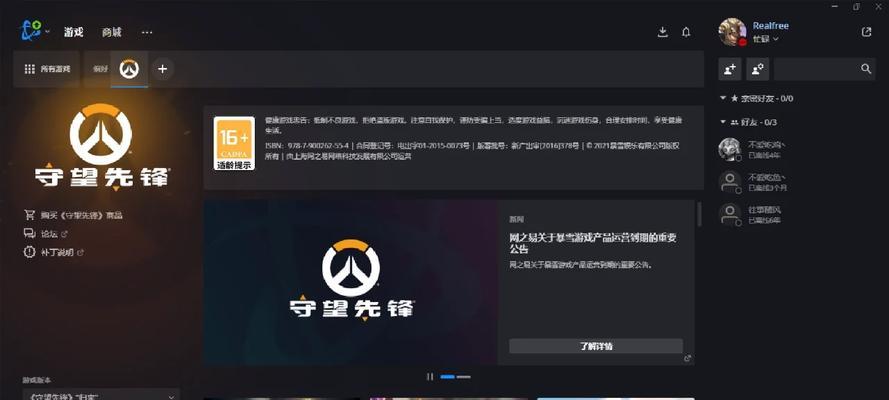Open the 商城 (Shop) tab
This screenshot has width=889, height=400.
pos(112,32)
